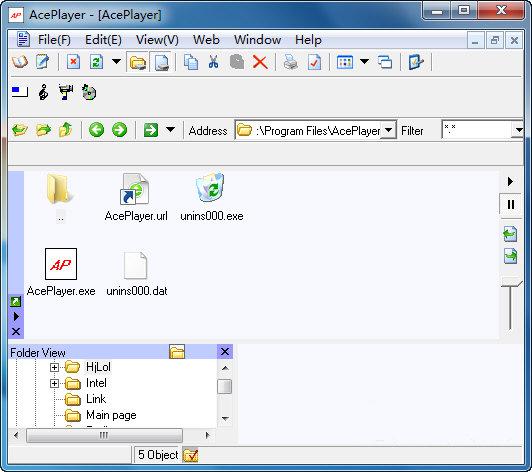
Task: Click the pause button on right panel
Action: pos(511,204)
